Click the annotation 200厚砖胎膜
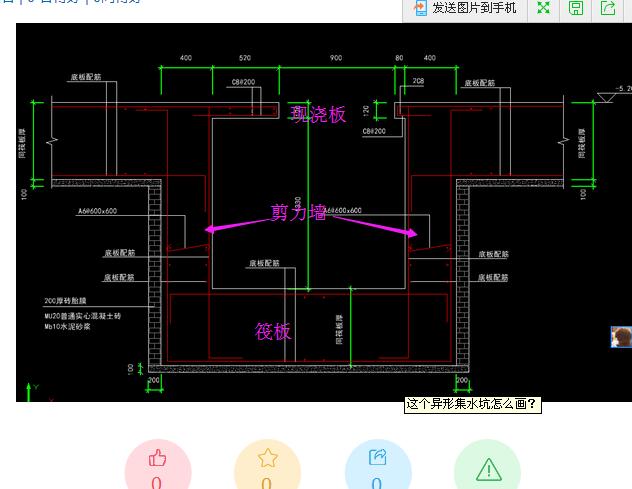632x489 pixels. [x=65, y=301]
